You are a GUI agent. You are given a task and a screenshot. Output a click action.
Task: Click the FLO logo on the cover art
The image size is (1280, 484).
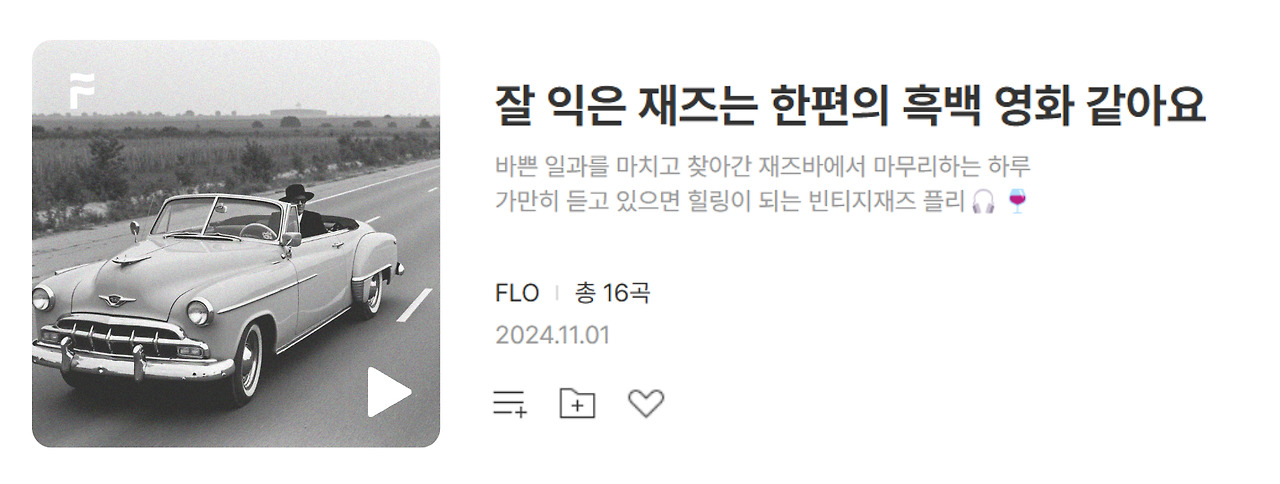click(x=82, y=91)
